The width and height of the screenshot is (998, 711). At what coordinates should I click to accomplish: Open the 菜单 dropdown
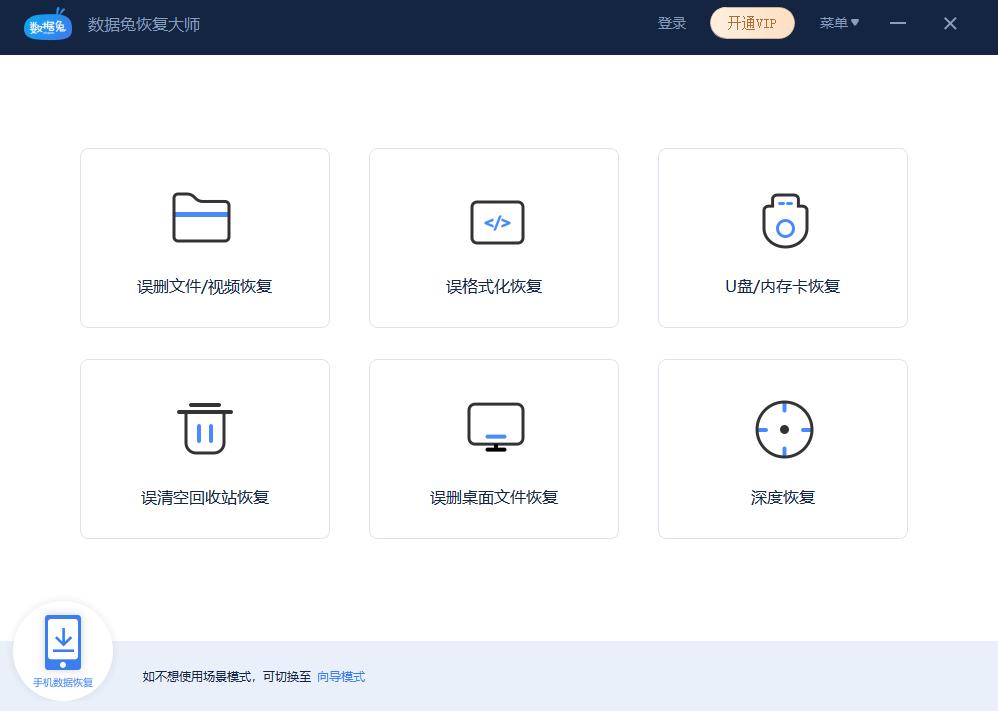click(x=839, y=23)
